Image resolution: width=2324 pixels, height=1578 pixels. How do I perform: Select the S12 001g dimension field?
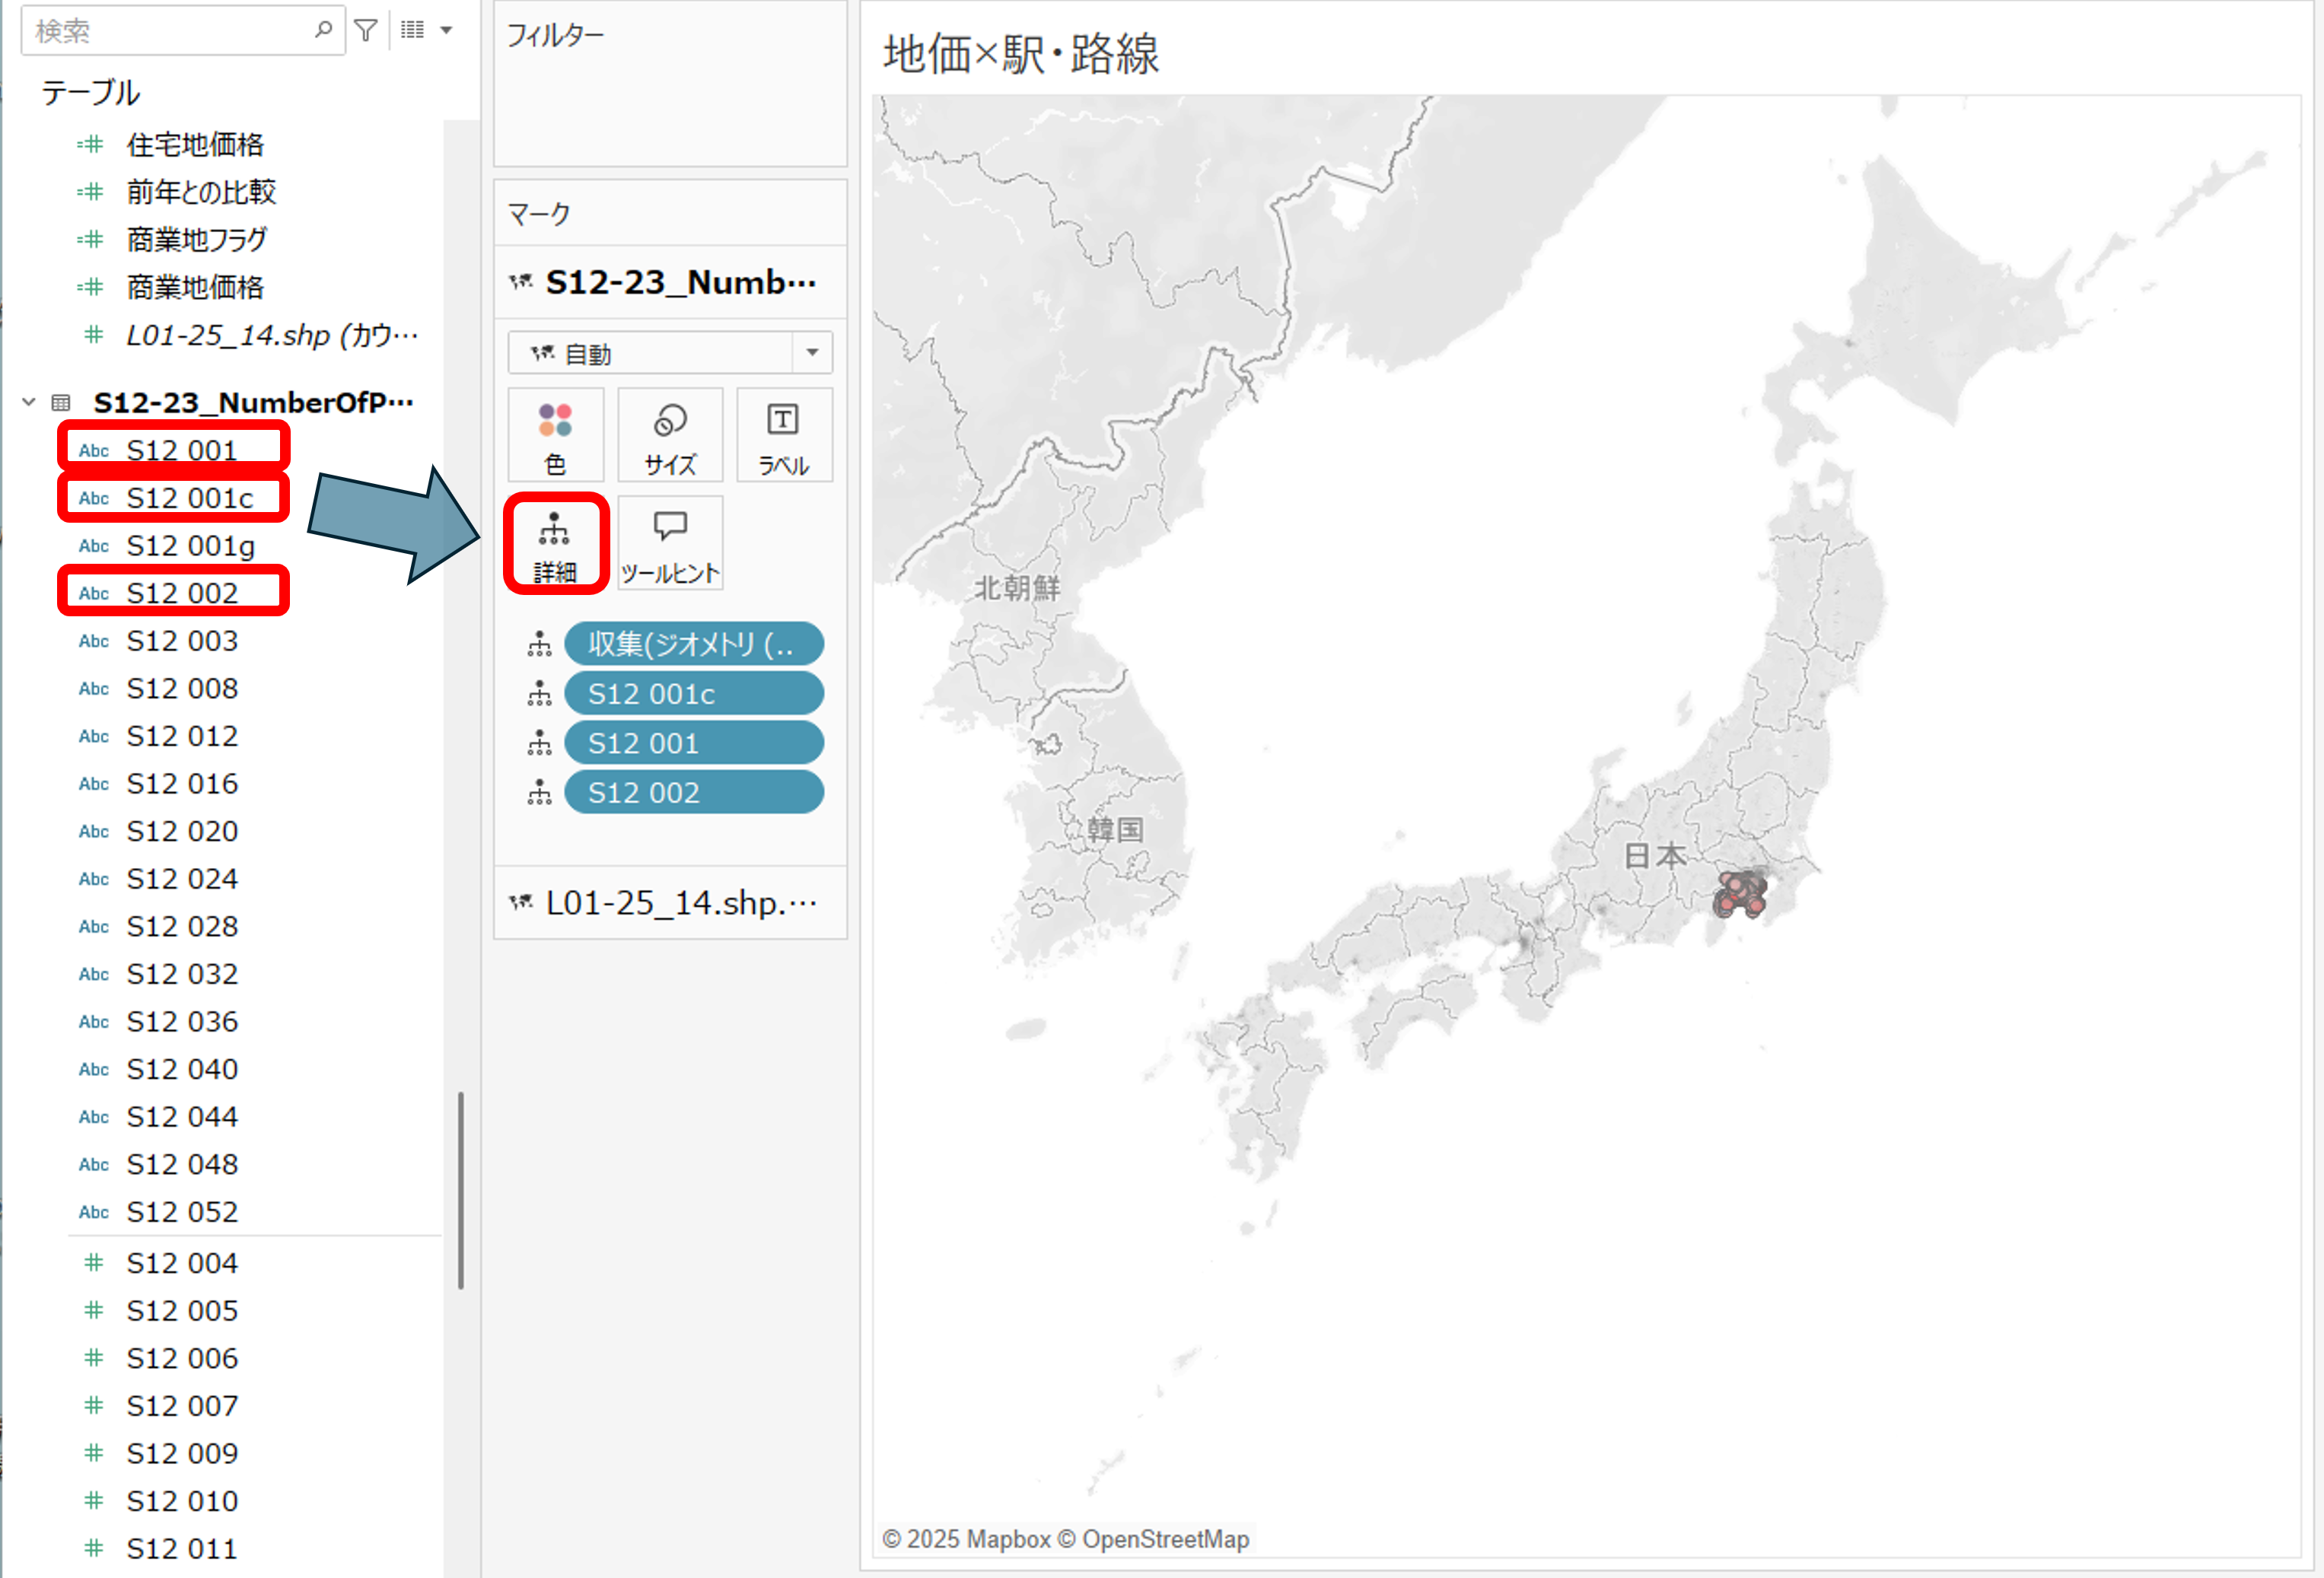190,546
